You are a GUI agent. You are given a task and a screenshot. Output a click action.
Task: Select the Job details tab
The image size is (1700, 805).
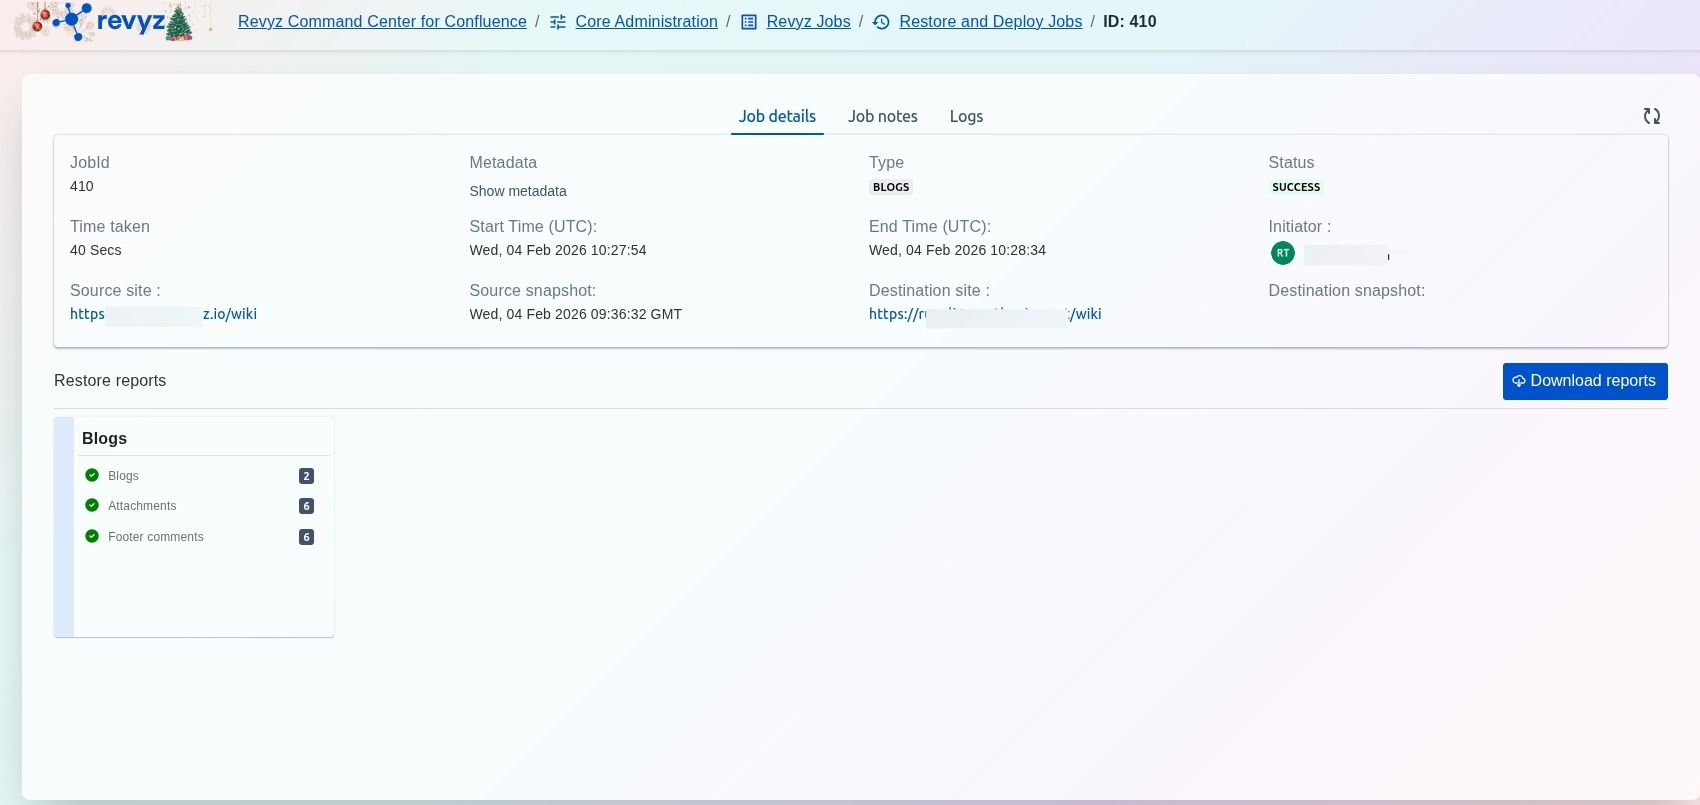coord(777,116)
